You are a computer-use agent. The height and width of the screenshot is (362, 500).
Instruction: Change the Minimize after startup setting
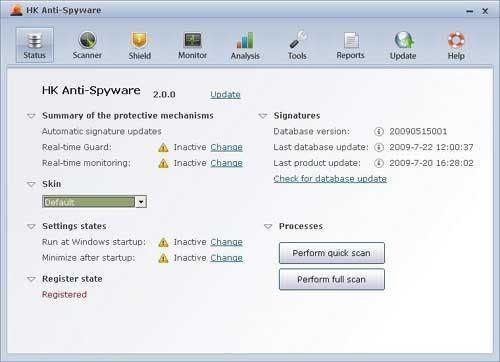[226, 258]
